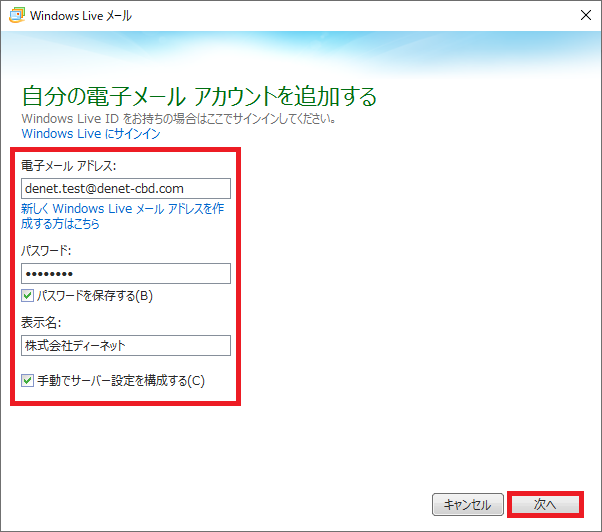This screenshot has height=532, width=602.
Task: Click the 表示名: label
Action: coord(41,322)
